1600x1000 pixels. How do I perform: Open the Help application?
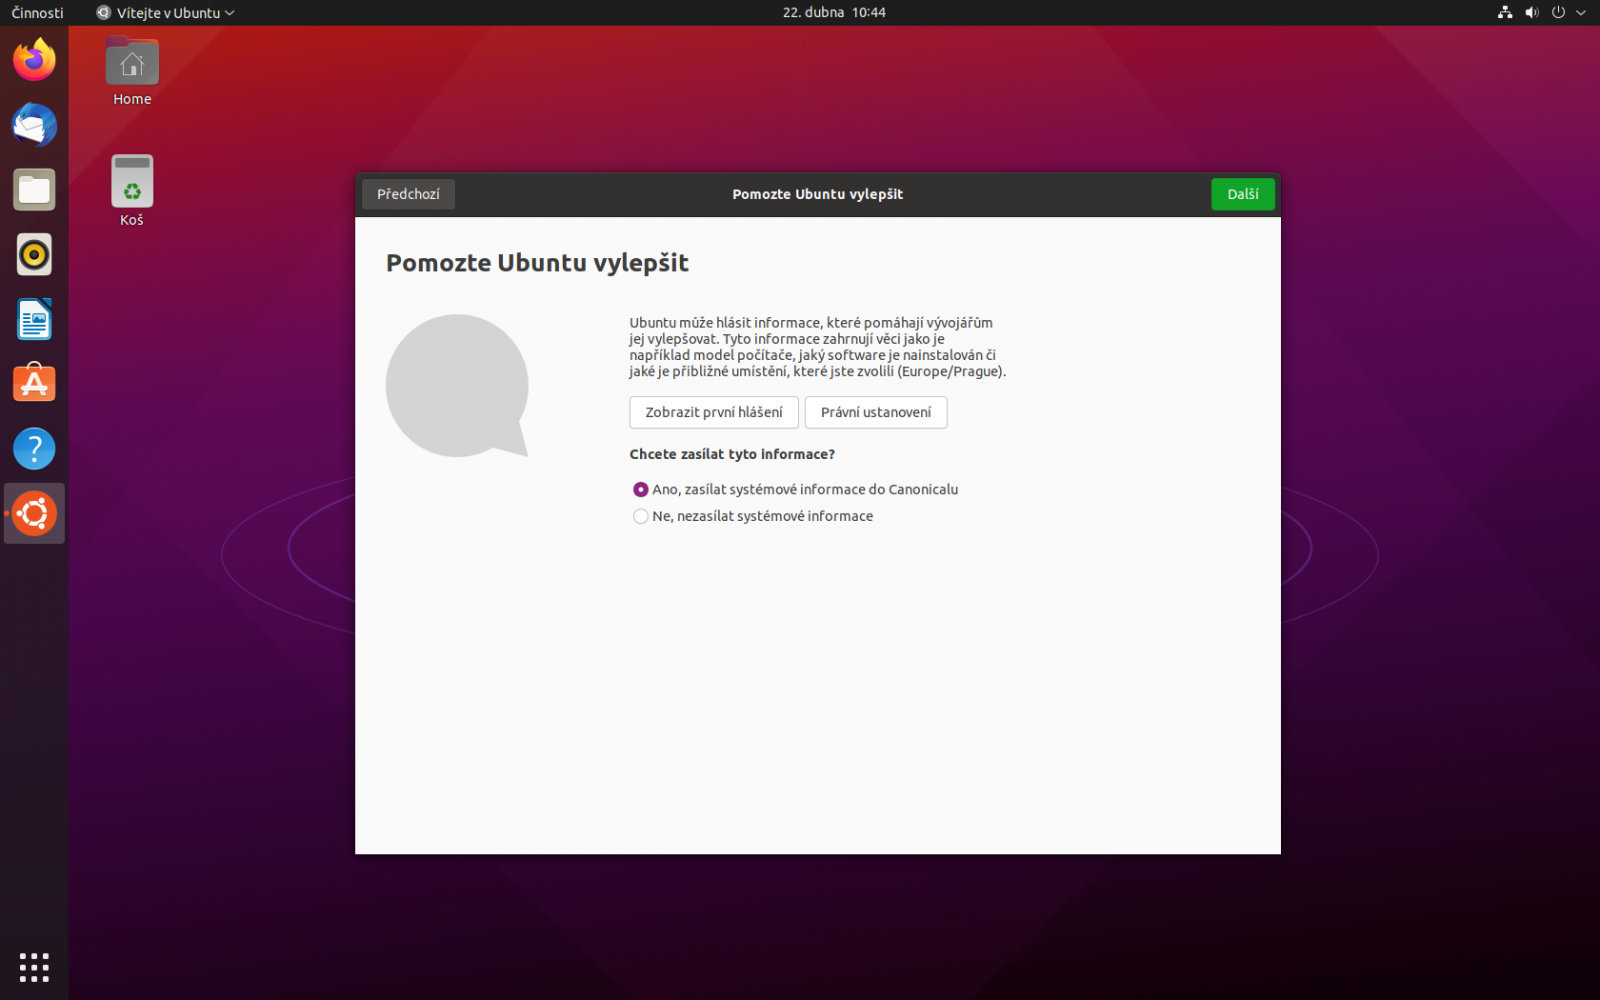click(34, 448)
